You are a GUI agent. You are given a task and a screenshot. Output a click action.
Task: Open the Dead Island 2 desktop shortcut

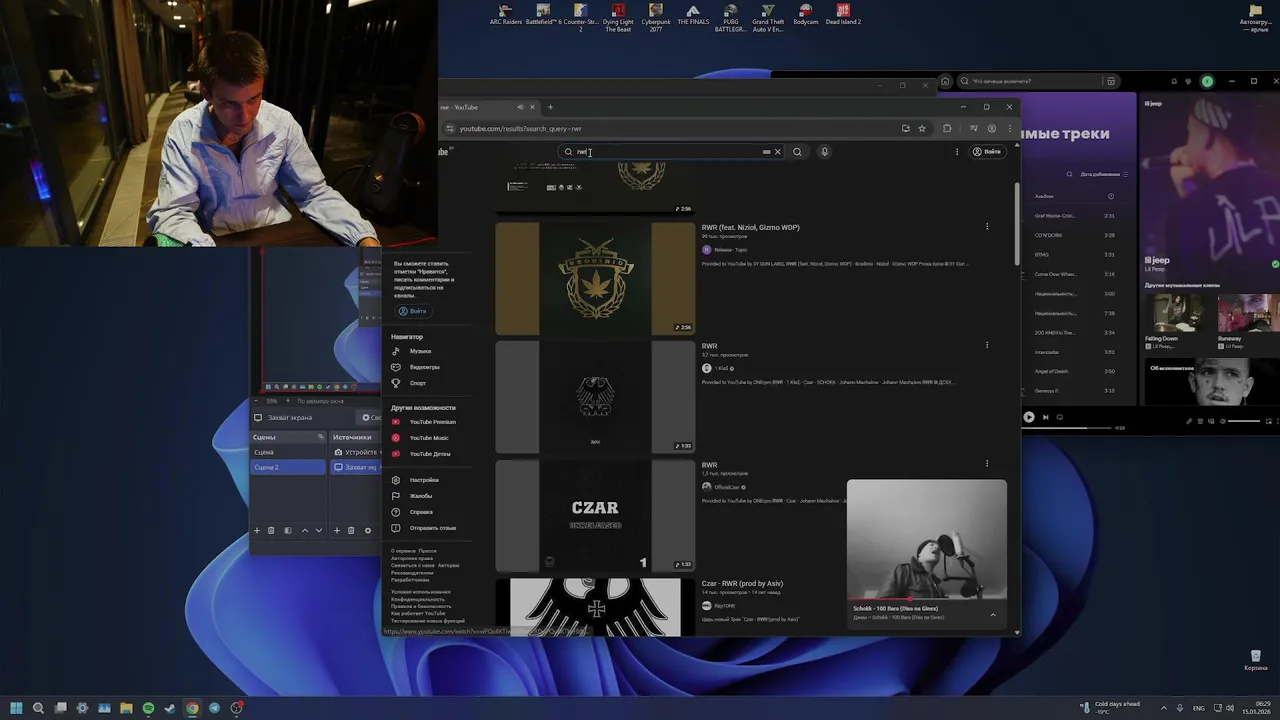point(843,15)
